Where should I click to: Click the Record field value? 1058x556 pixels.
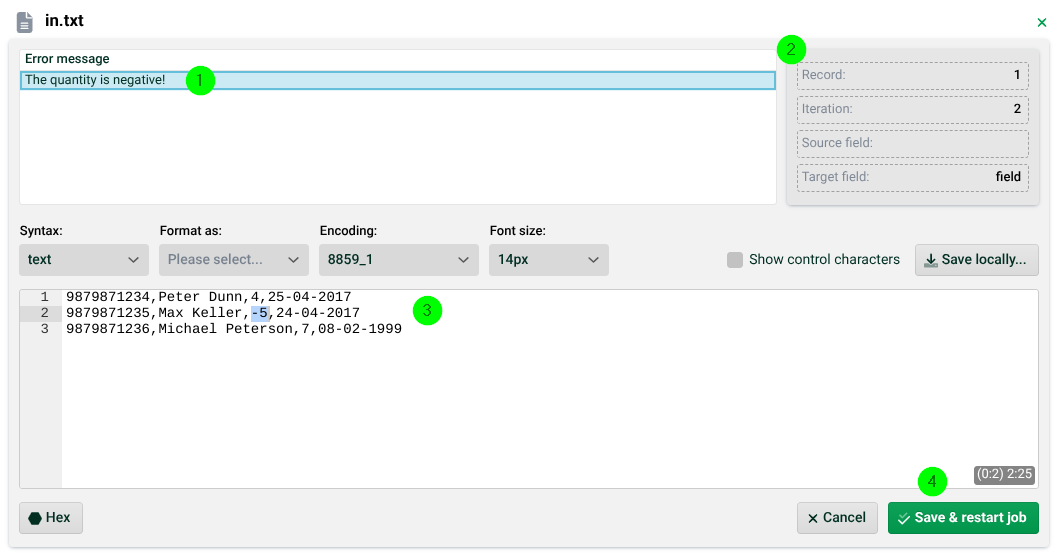point(1017,75)
